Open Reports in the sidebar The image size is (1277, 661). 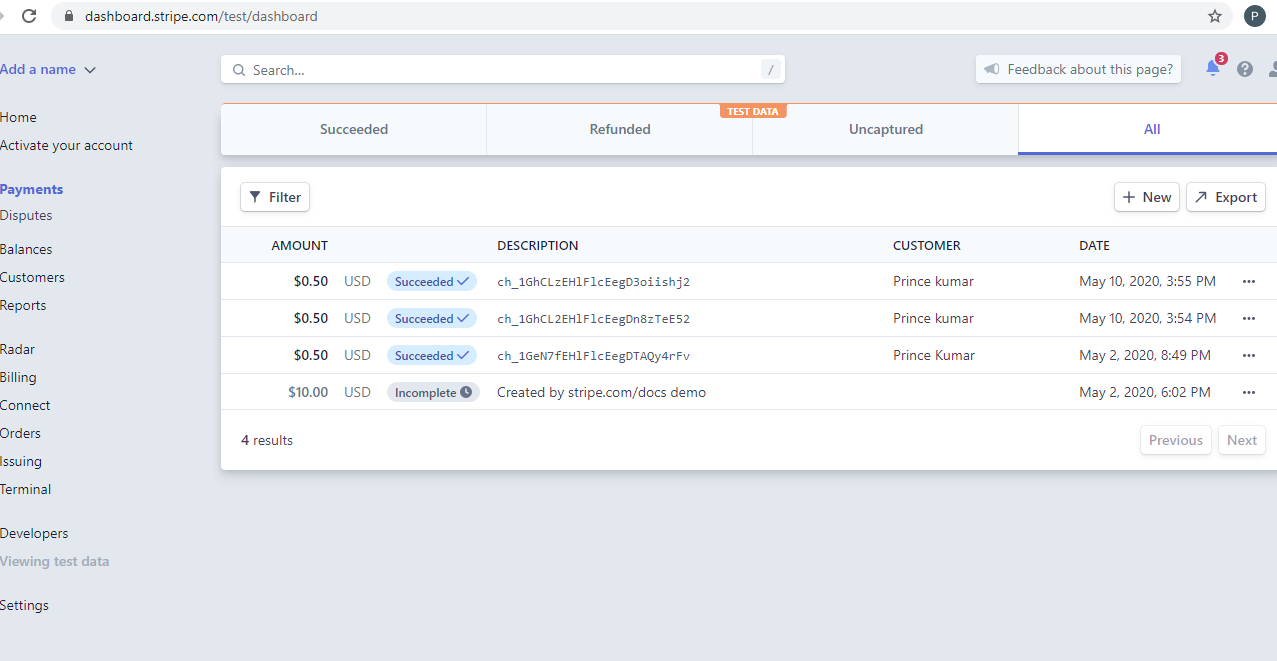tap(23, 305)
